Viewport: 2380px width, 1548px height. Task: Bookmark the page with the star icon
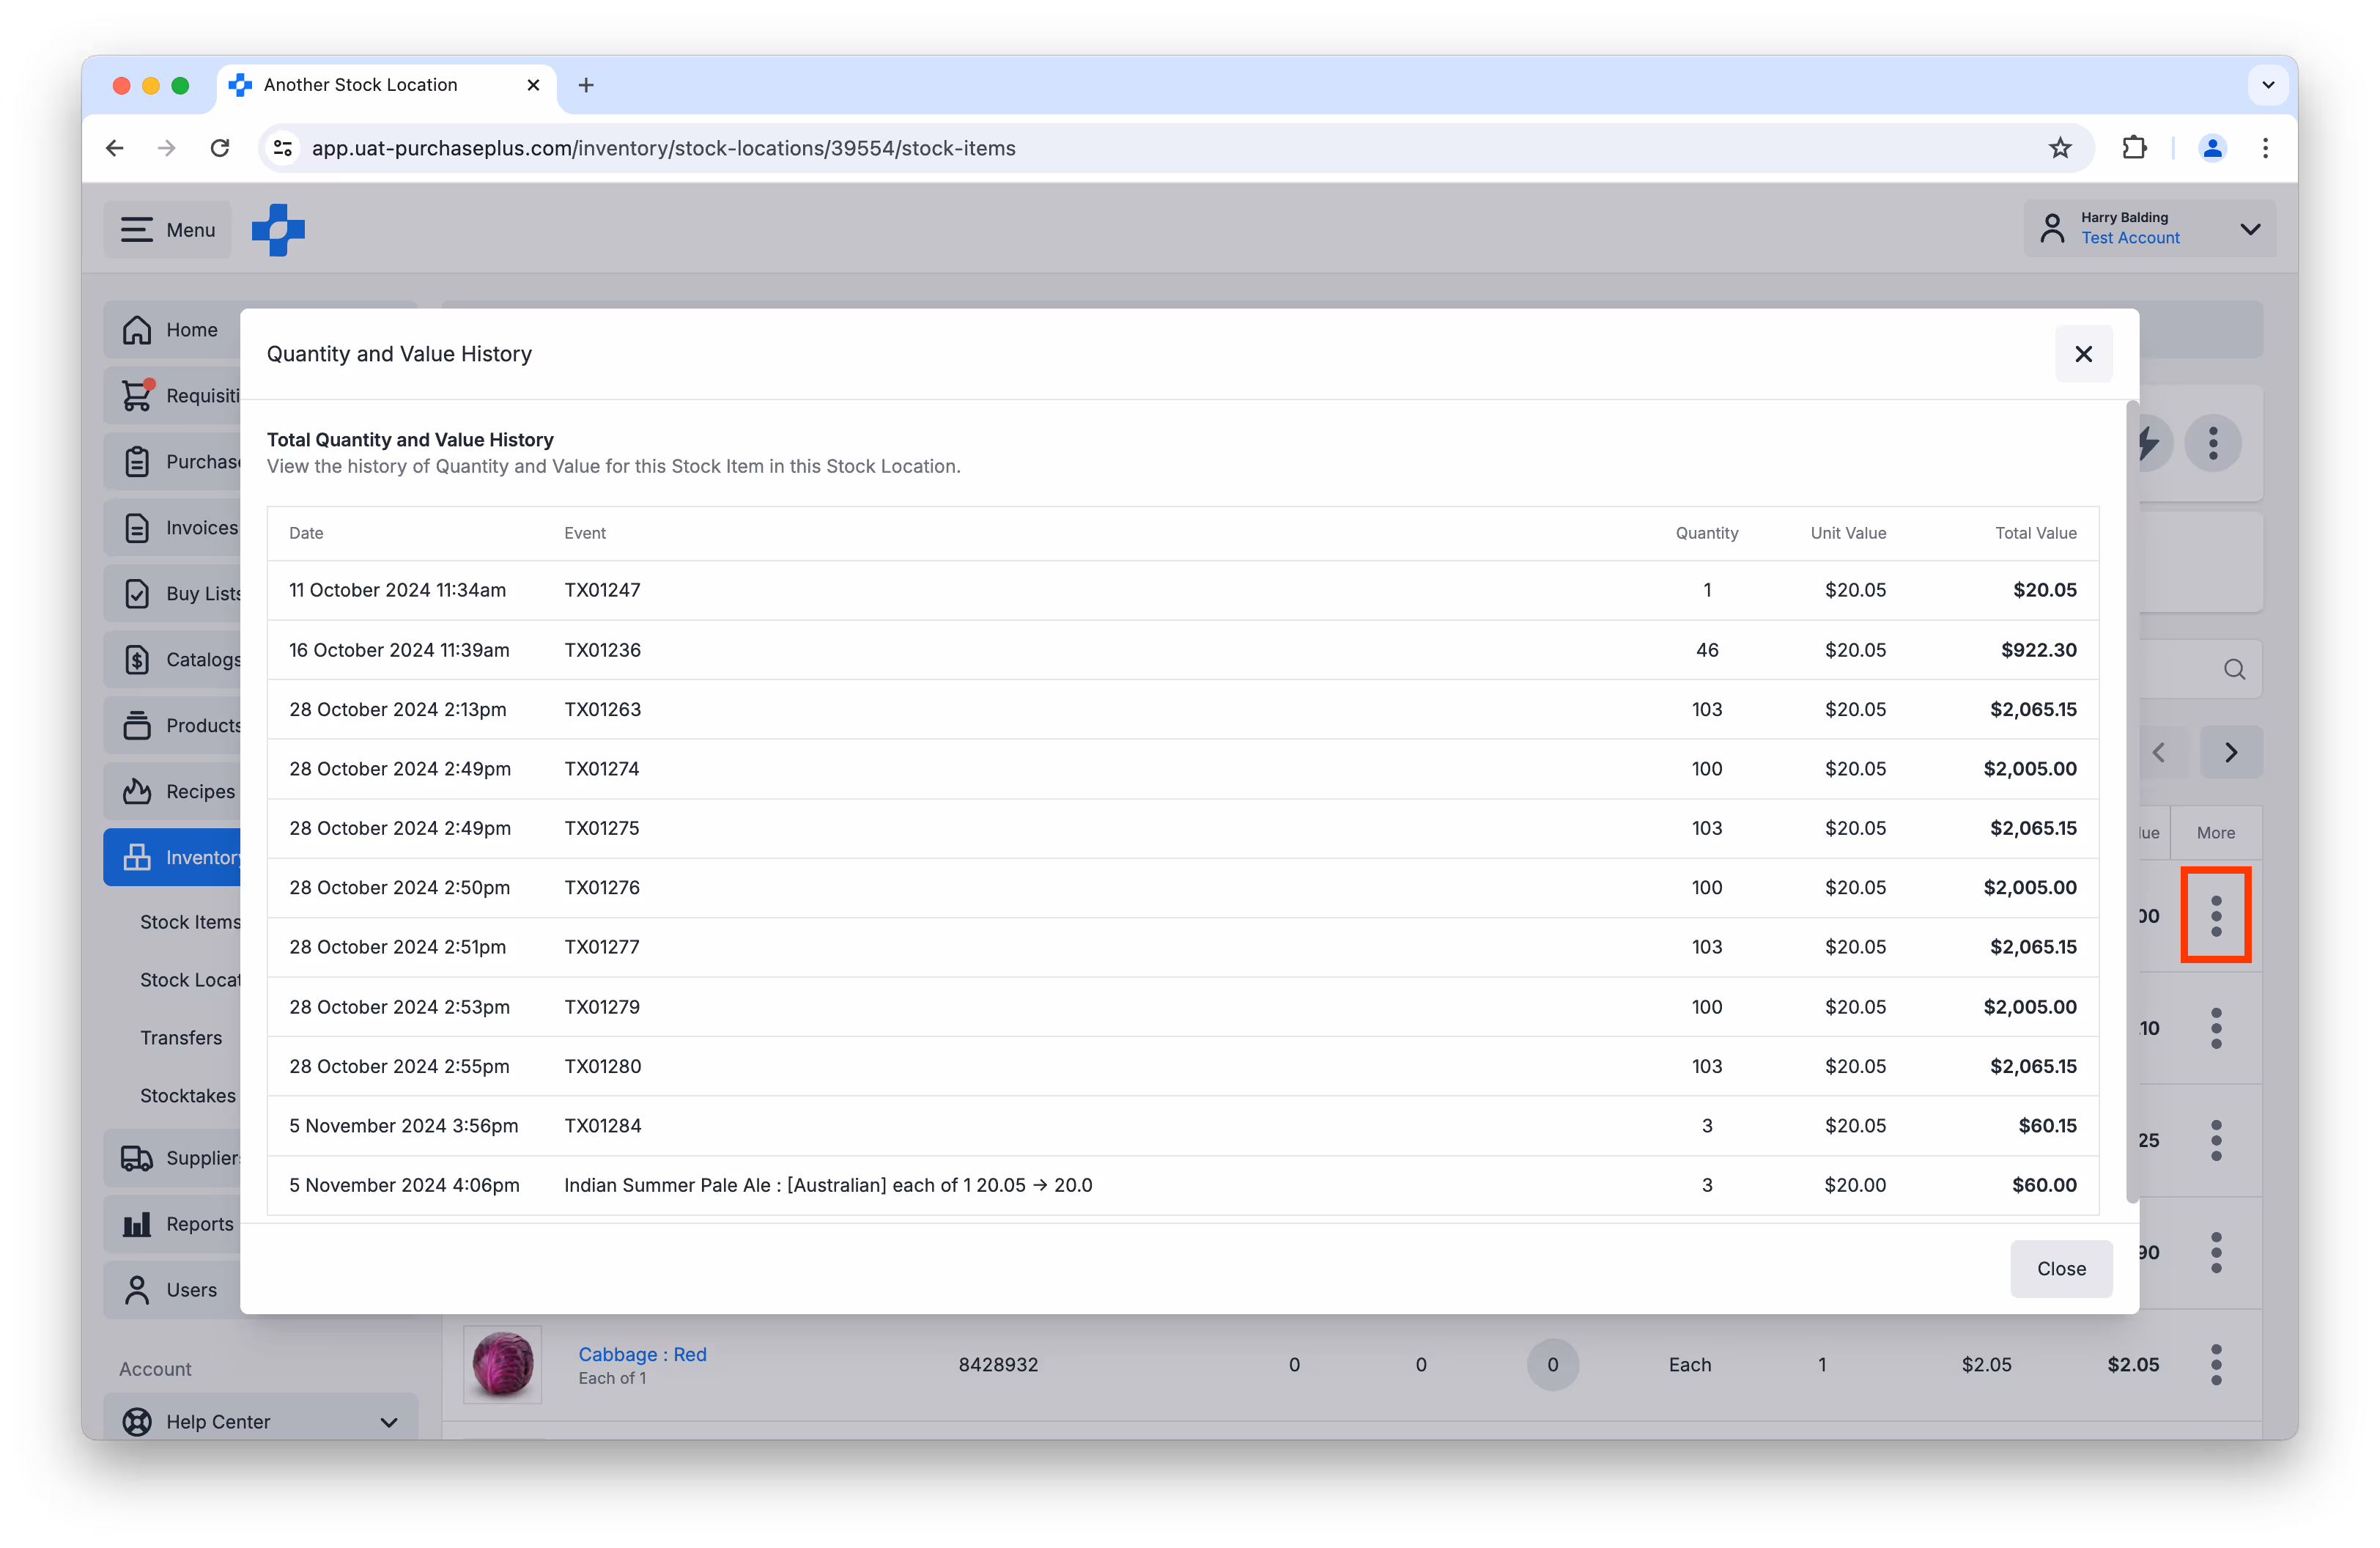pos(2060,148)
